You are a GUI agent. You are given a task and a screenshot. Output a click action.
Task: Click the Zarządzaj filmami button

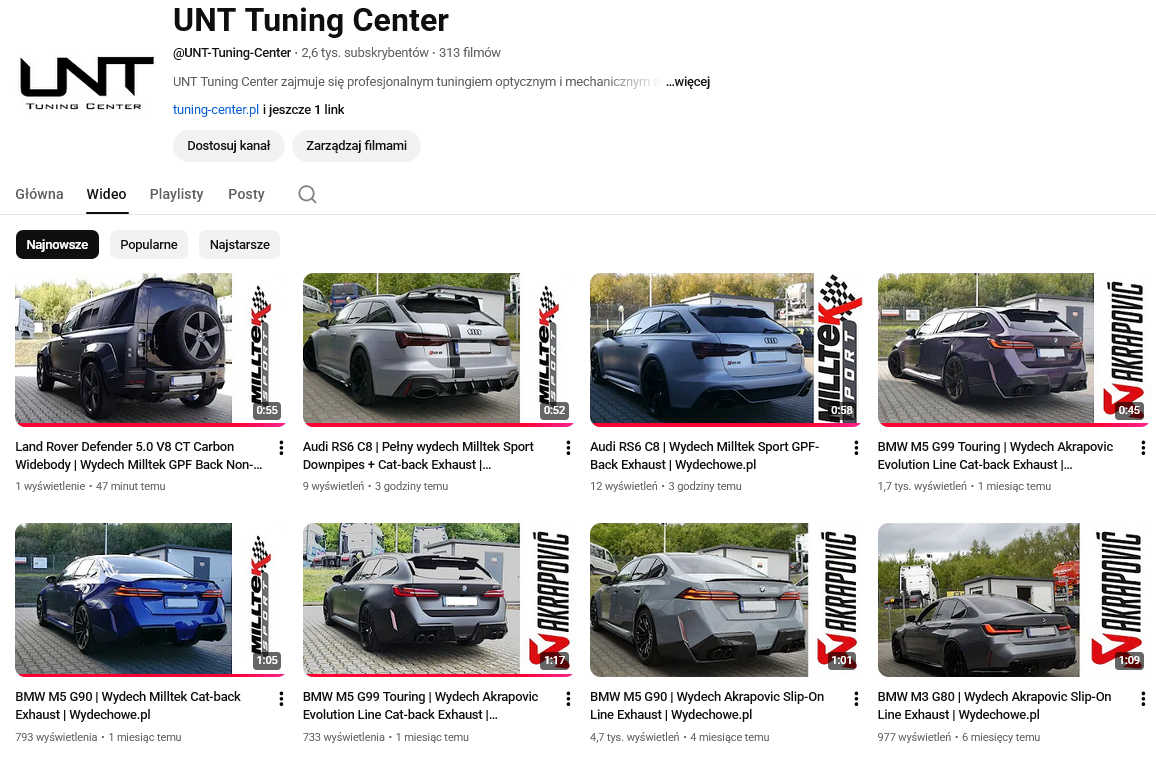tap(356, 145)
